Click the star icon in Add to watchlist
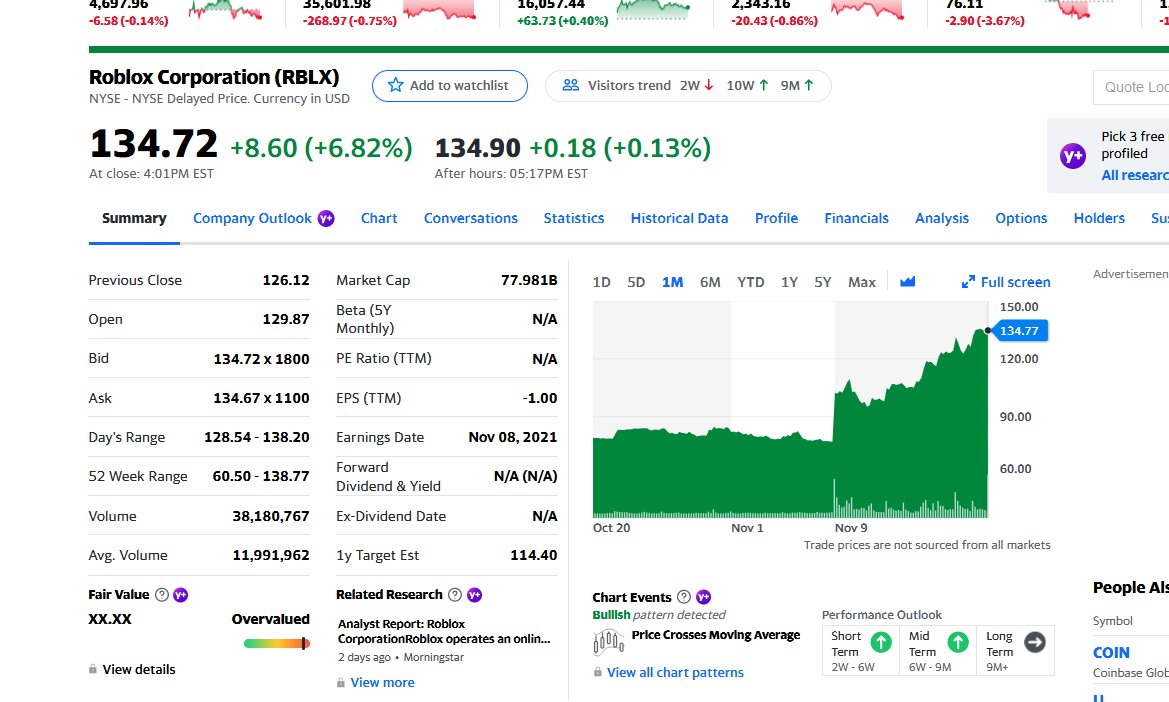 [395, 85]
